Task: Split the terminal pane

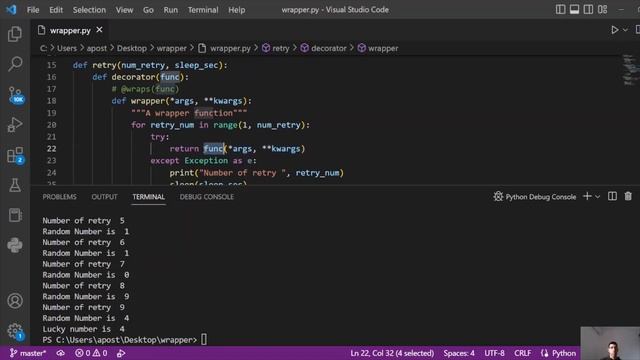Action: click(612, 196)
